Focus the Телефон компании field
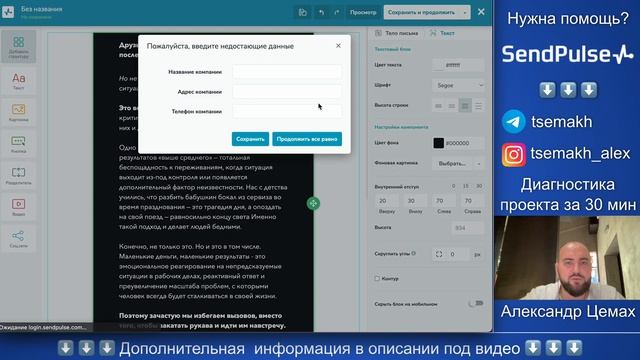The width and height of the screenshot is (640, 360). (287, 111)
